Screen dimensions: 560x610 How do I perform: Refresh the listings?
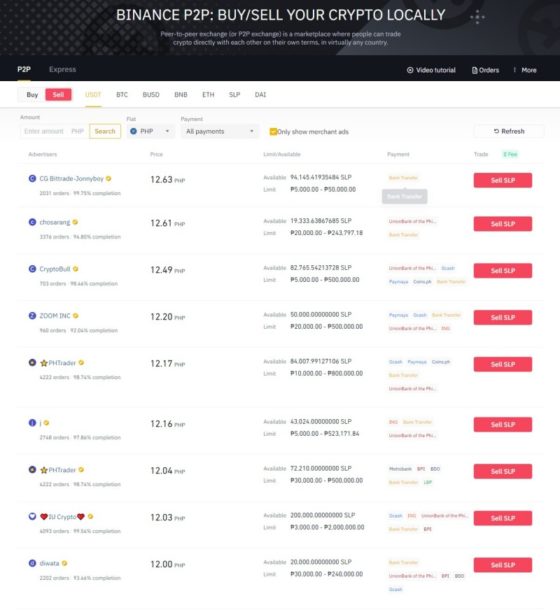point(509,131)
